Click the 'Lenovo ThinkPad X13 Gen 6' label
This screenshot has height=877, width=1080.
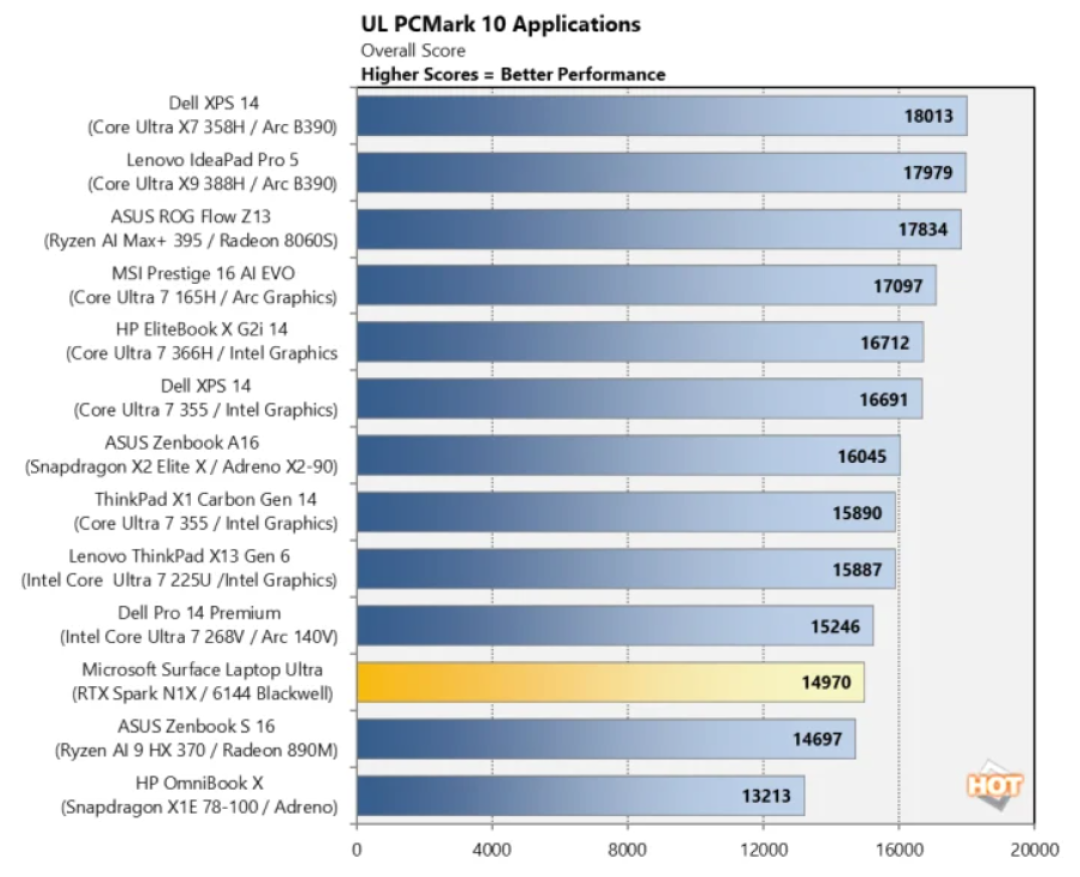pos(179,556)
